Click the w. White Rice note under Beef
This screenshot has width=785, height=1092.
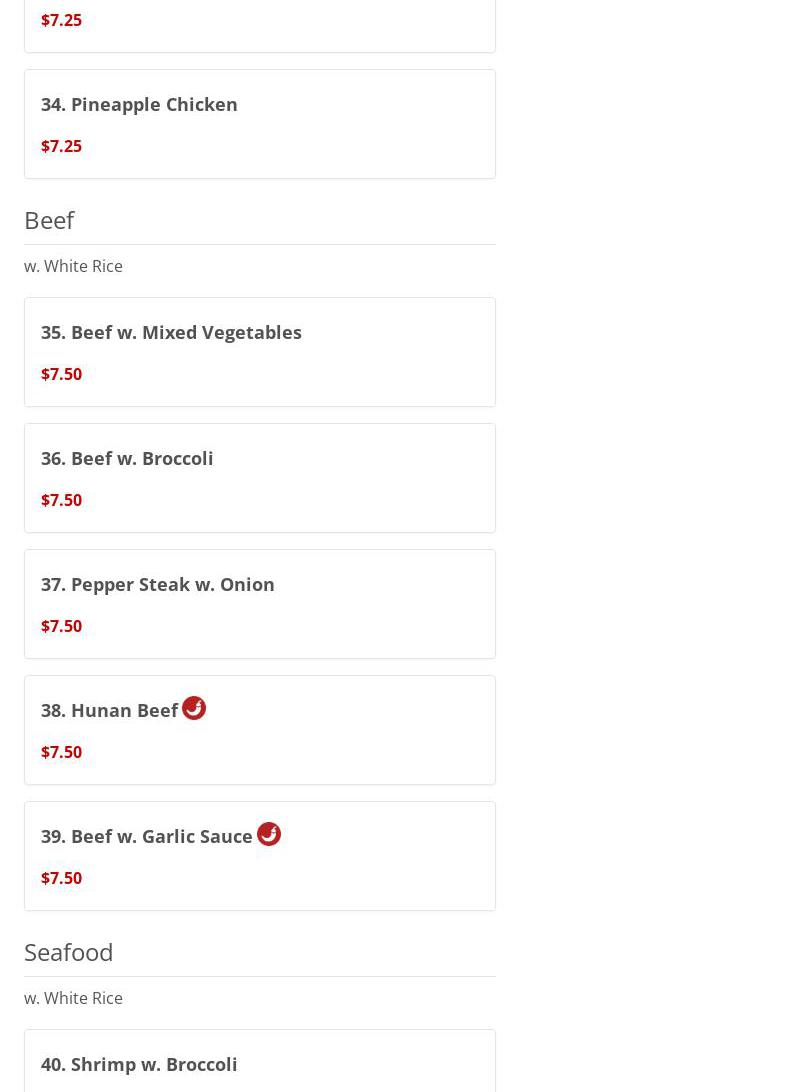click(x=73, y=266)
